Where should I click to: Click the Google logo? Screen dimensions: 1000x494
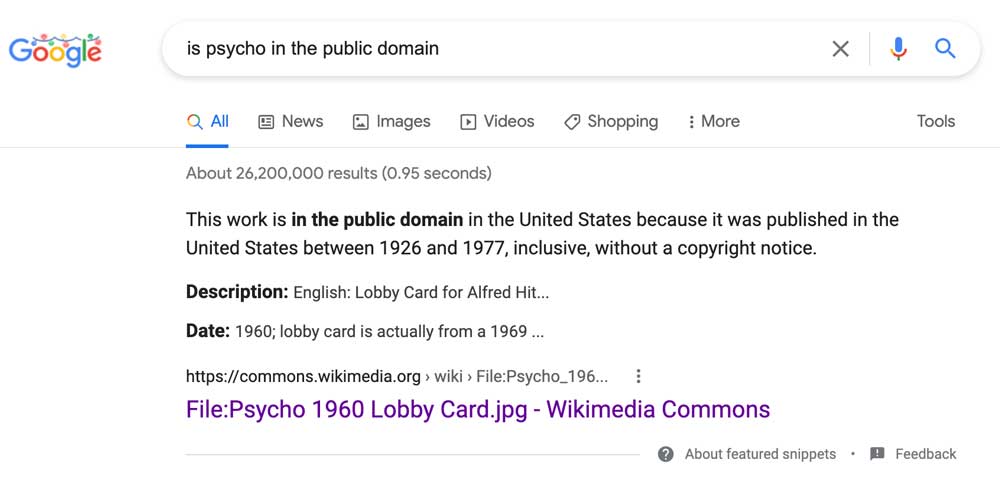pyautogui.click(x=55, y=50)
